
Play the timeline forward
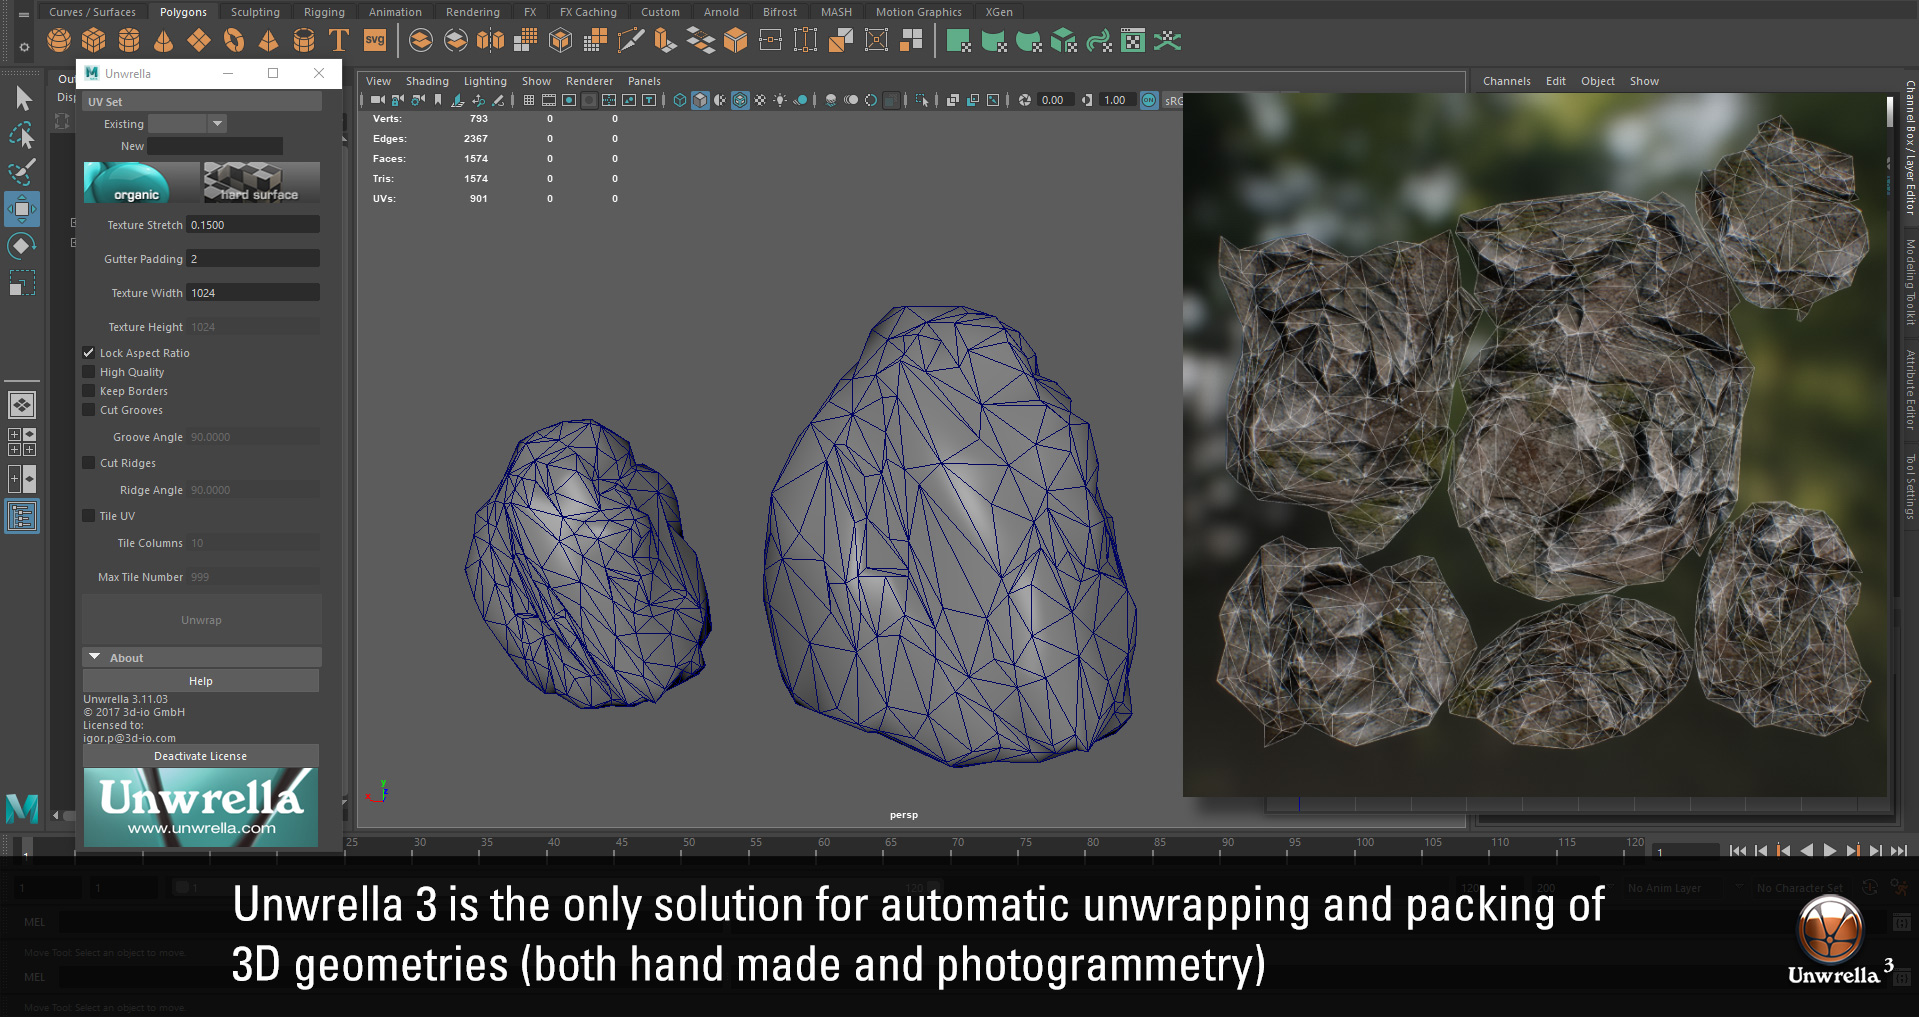tap(1830, 851)
